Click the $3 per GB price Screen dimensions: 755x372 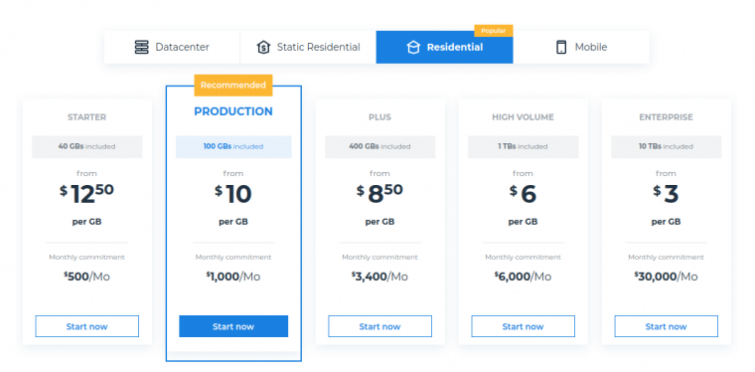666,194
